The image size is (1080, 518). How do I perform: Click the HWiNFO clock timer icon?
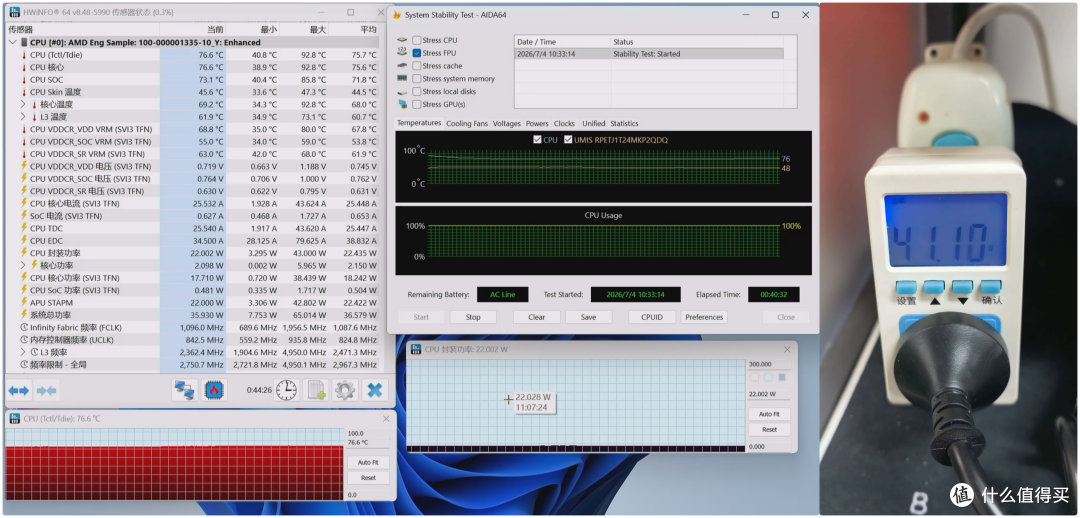coord(286,390)
